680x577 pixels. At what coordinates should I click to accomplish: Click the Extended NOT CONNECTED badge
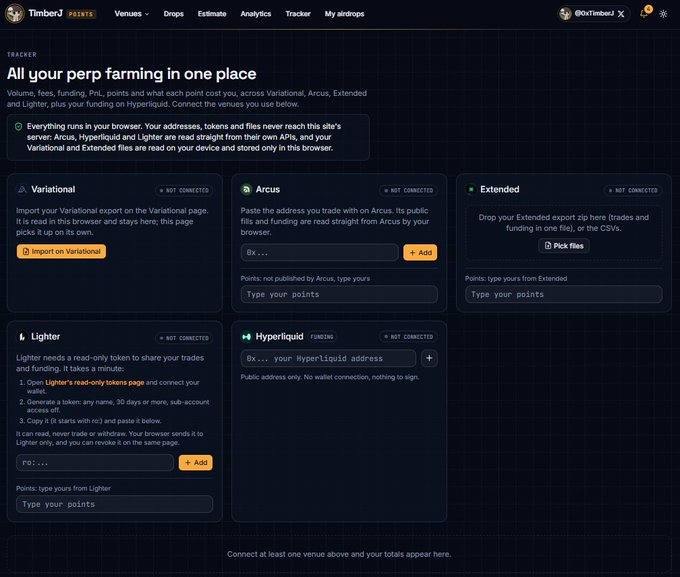click(x=633, y=190)
